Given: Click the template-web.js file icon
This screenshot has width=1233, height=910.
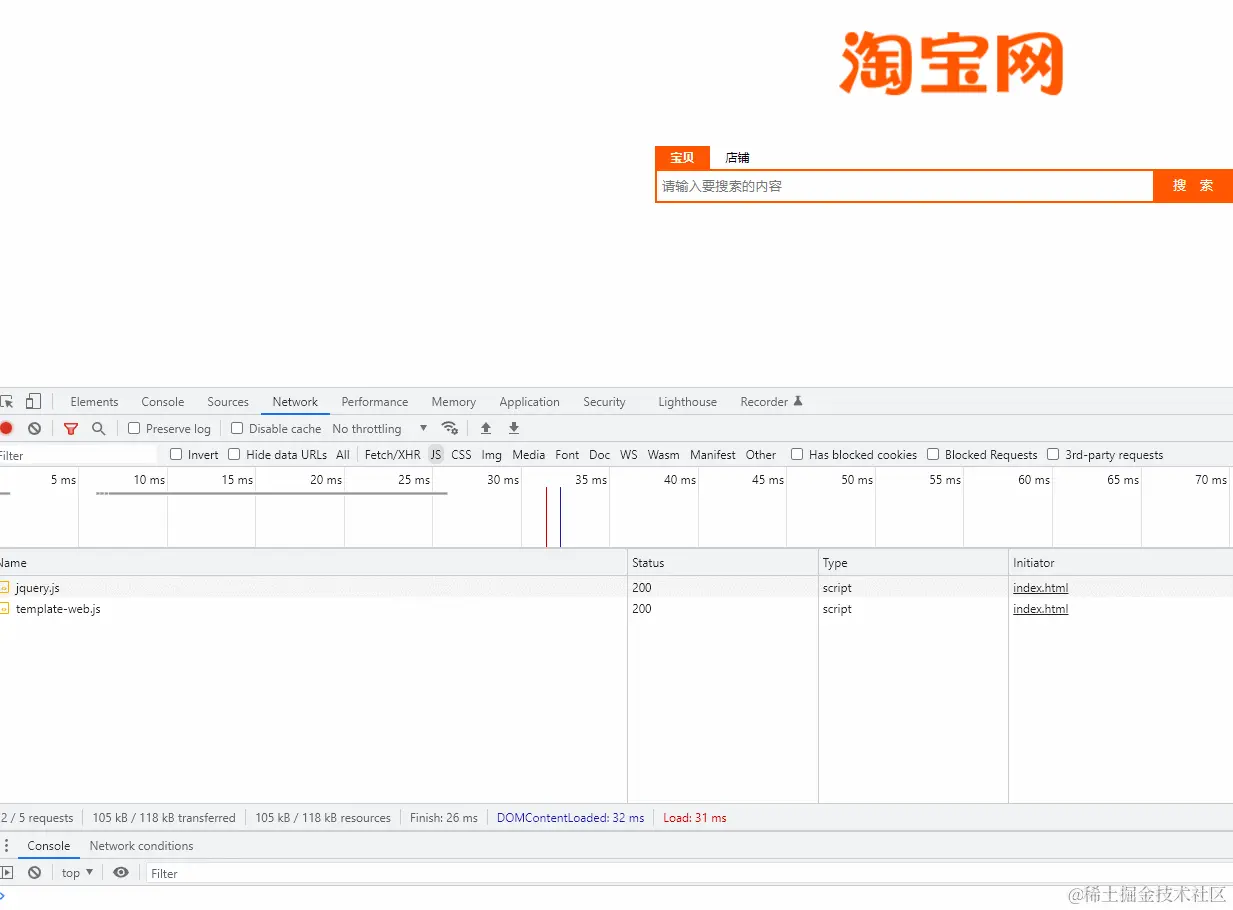Looking at the screenshot, I should (x=5, y=609).
